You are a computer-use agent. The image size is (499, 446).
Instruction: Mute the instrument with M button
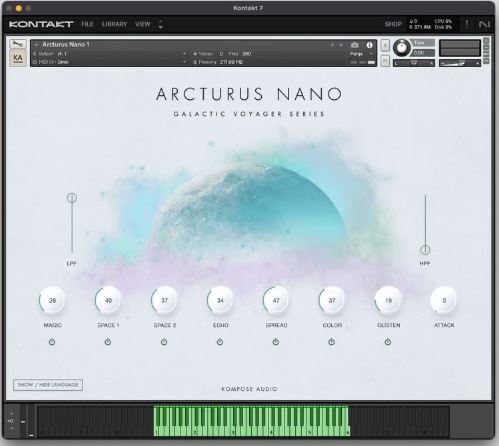pyautogui.click(x=385, y=61)
